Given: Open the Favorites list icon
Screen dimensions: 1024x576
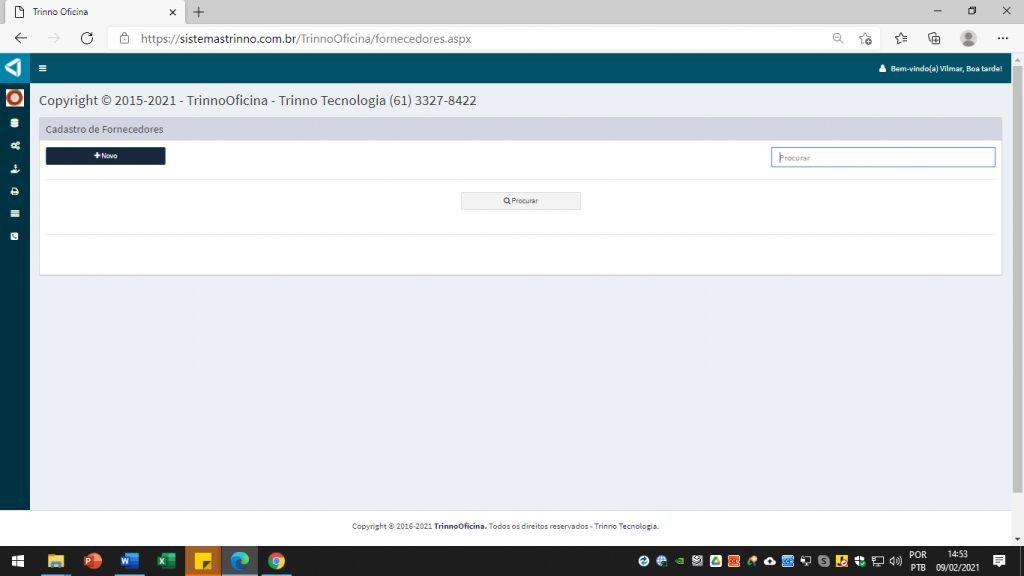Looking at the screenshot, I should 901,39.
